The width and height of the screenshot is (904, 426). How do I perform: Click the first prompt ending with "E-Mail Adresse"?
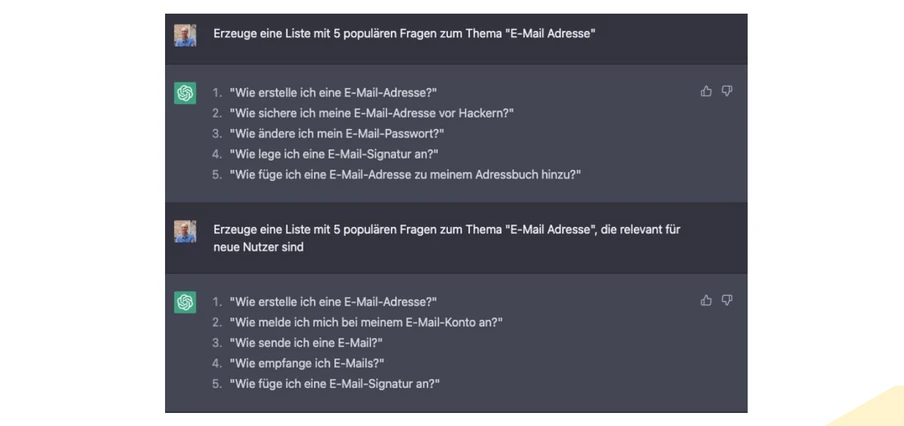point(404,33)
